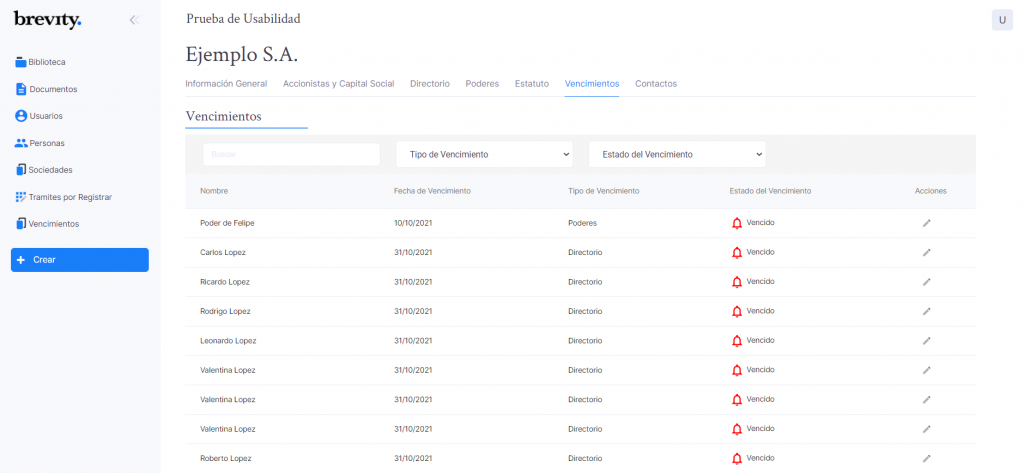Select the name Leonardo Lopez
This screenshot has width=1024, height=473.
click(228, 341)
